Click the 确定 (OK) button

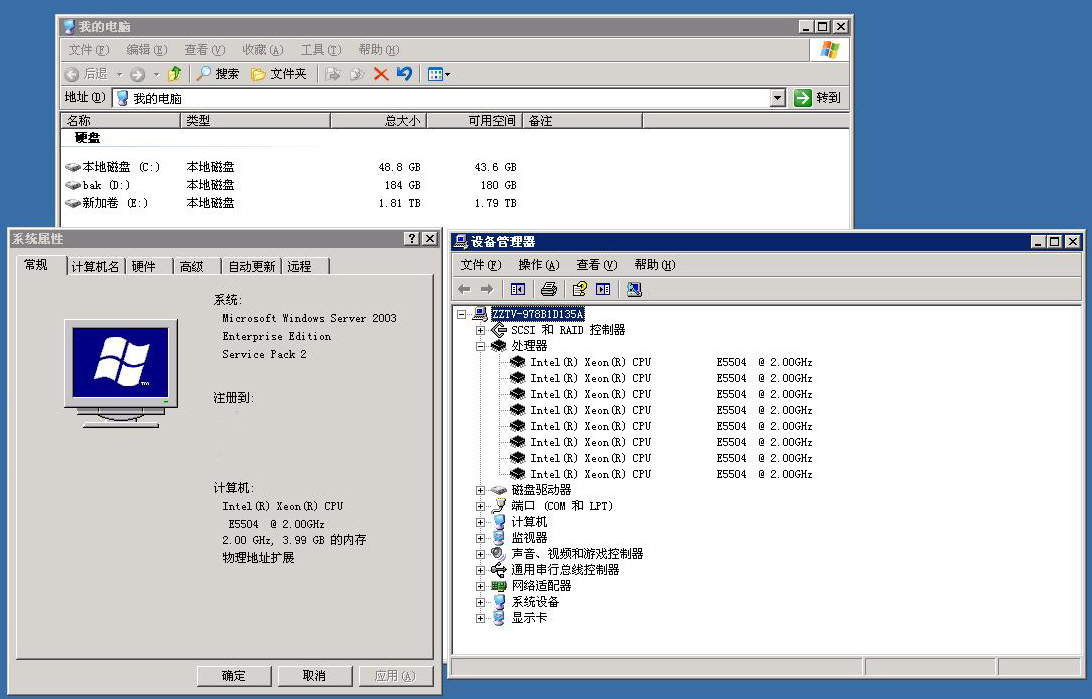[x=234, y=676]
